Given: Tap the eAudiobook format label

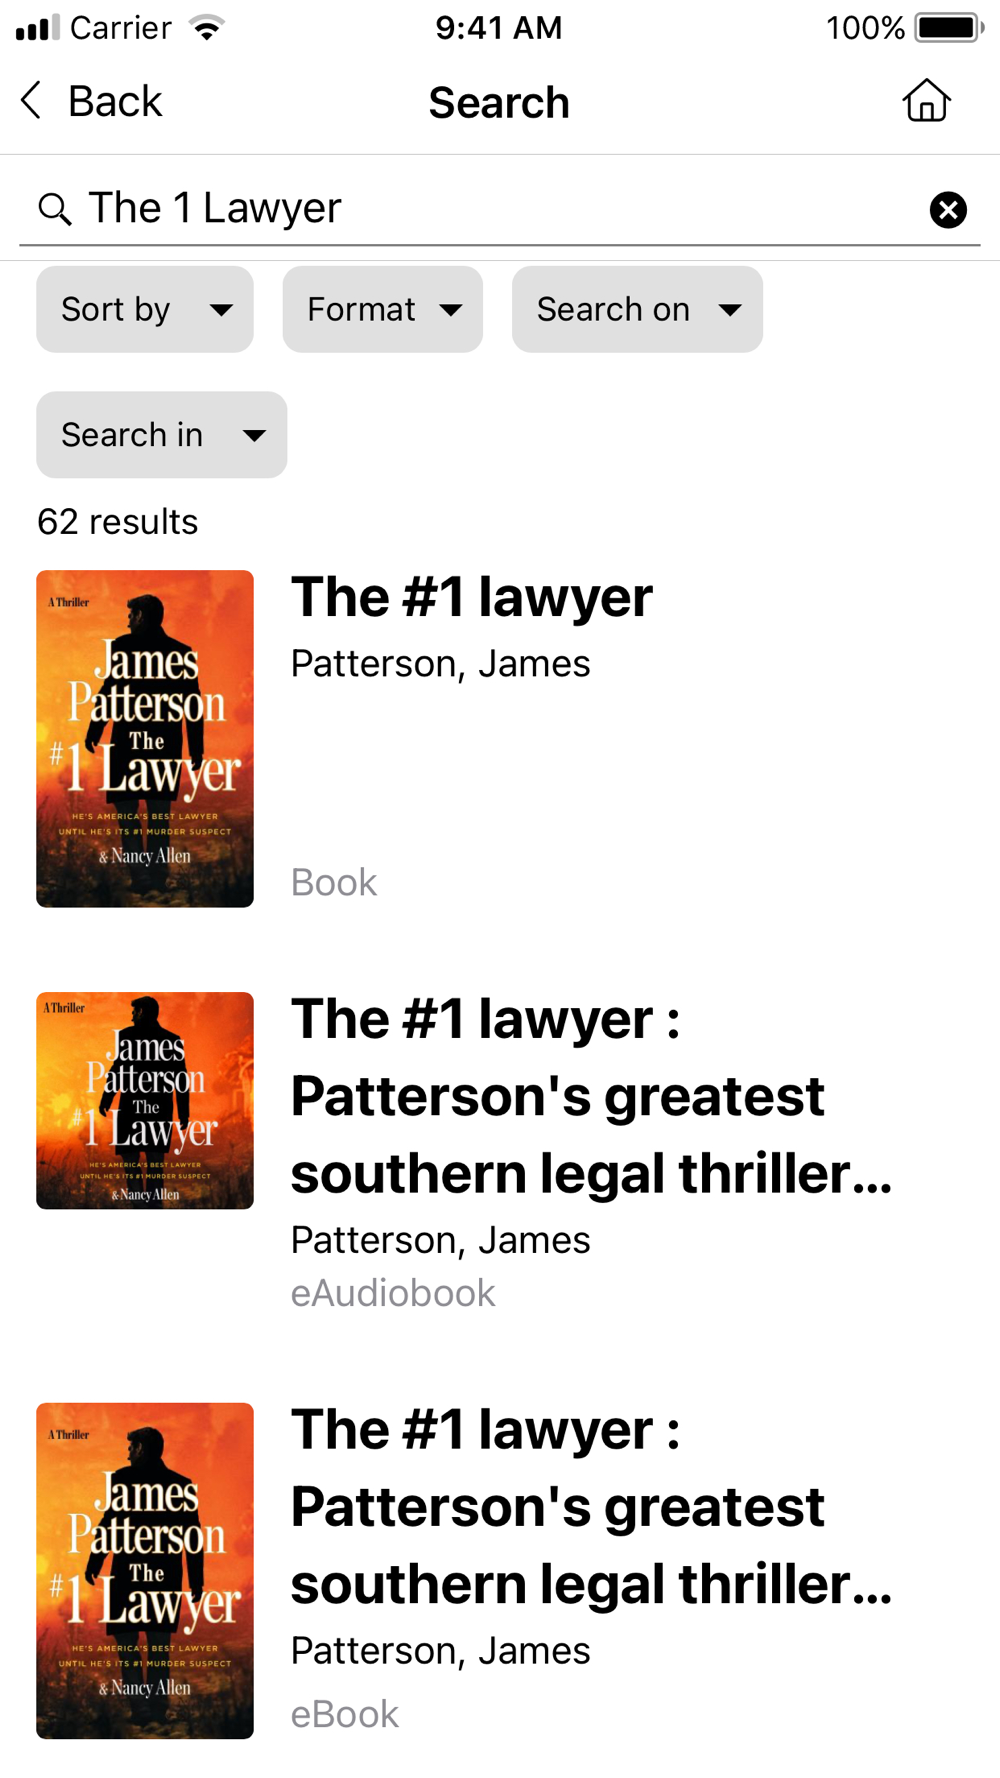Looking at the screenshot, I should (x=393, y=1293).
